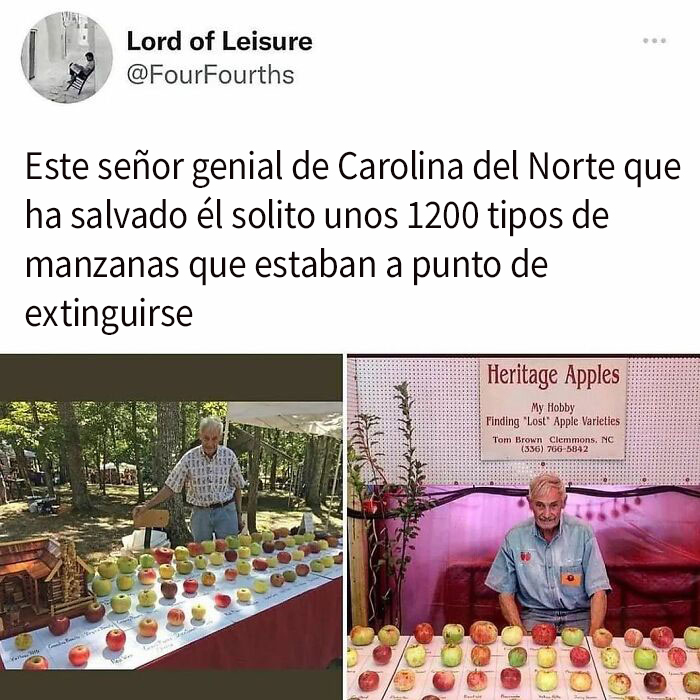Open the left photo of the outdoor apple table

coord(171,527)
